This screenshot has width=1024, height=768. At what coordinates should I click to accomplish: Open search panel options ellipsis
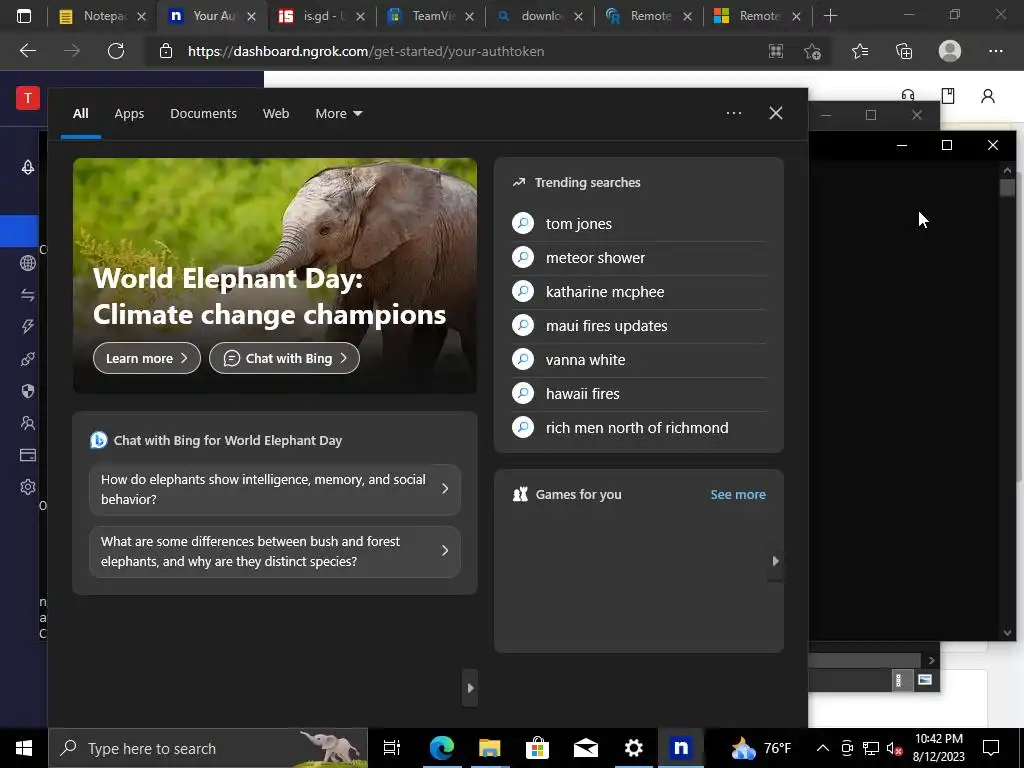(x=733, y=113)
